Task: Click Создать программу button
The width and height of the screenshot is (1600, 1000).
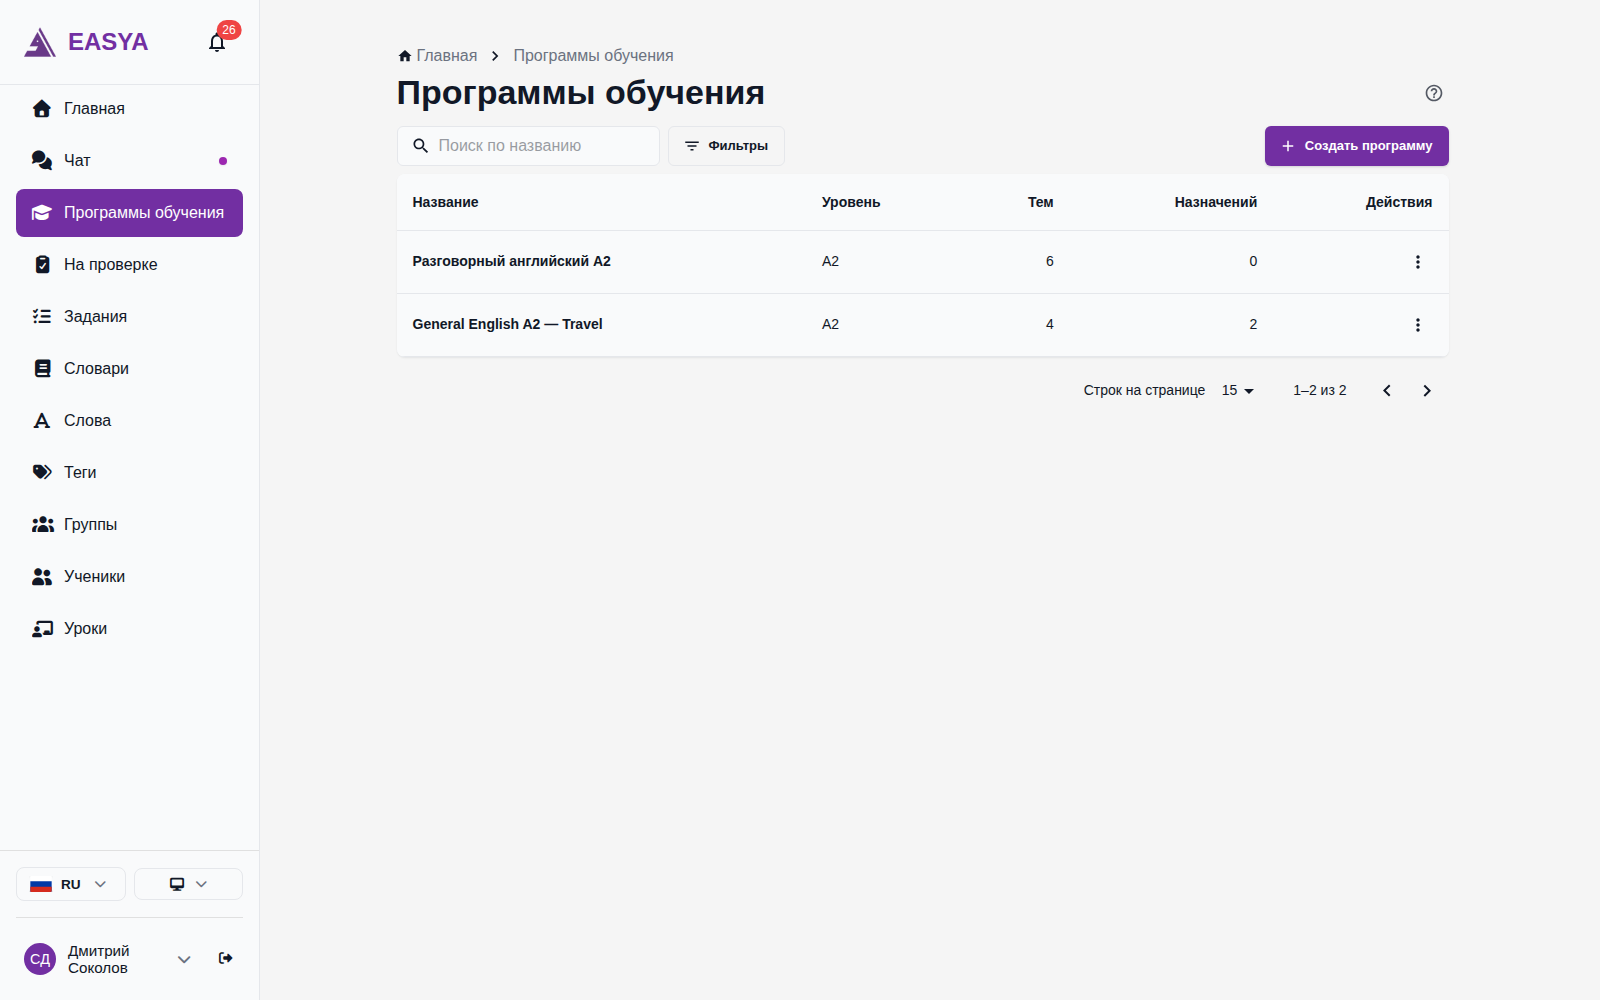Action: (x=1356, y=146)
